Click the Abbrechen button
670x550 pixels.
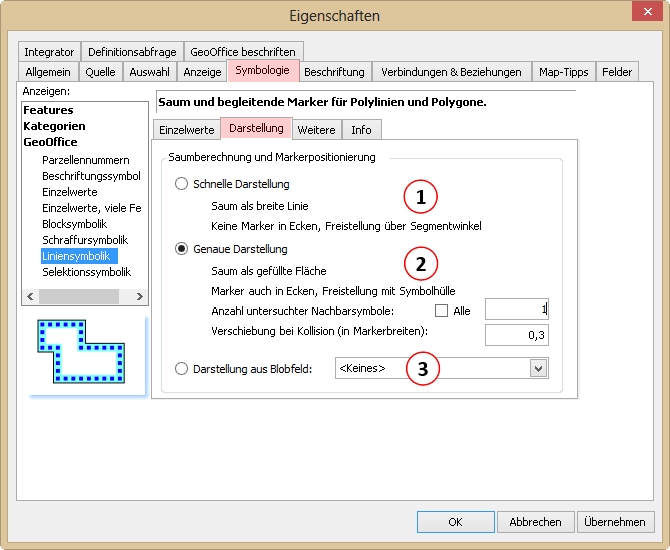(x=535, y=522)
